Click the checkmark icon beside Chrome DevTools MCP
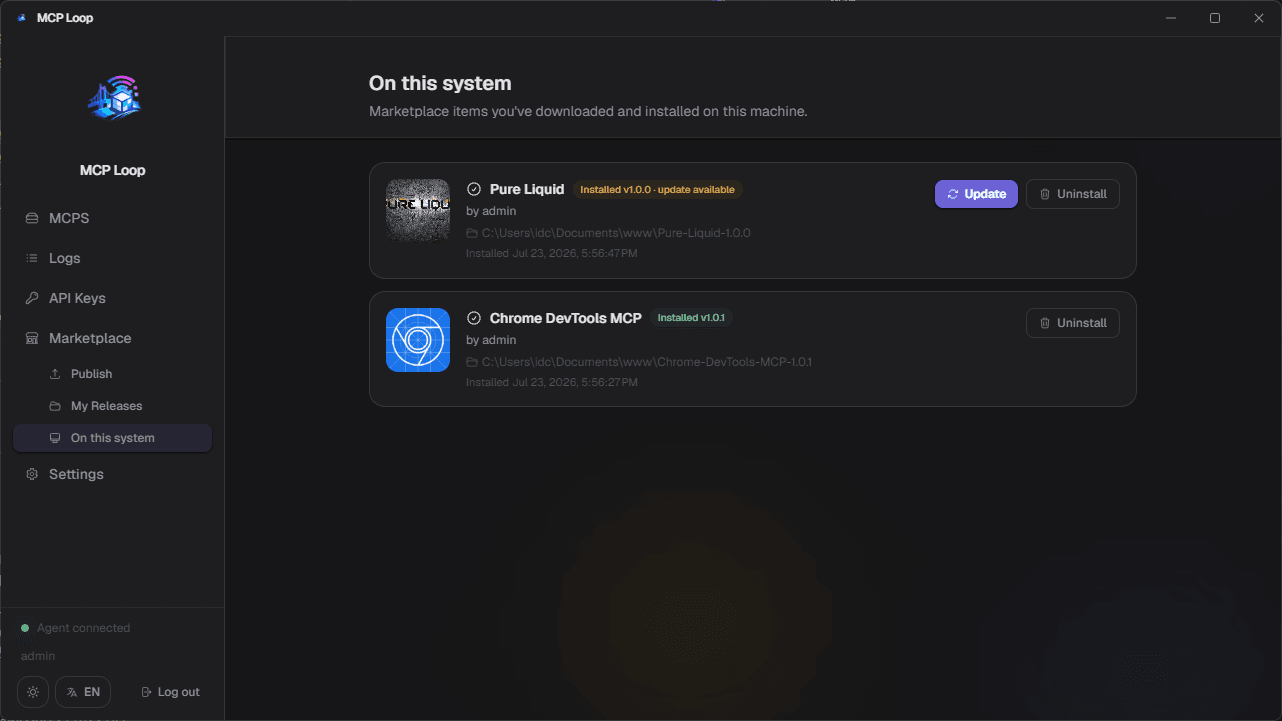Image resolution: width=1282 pixels, height=721 pixels. [474, 318]
